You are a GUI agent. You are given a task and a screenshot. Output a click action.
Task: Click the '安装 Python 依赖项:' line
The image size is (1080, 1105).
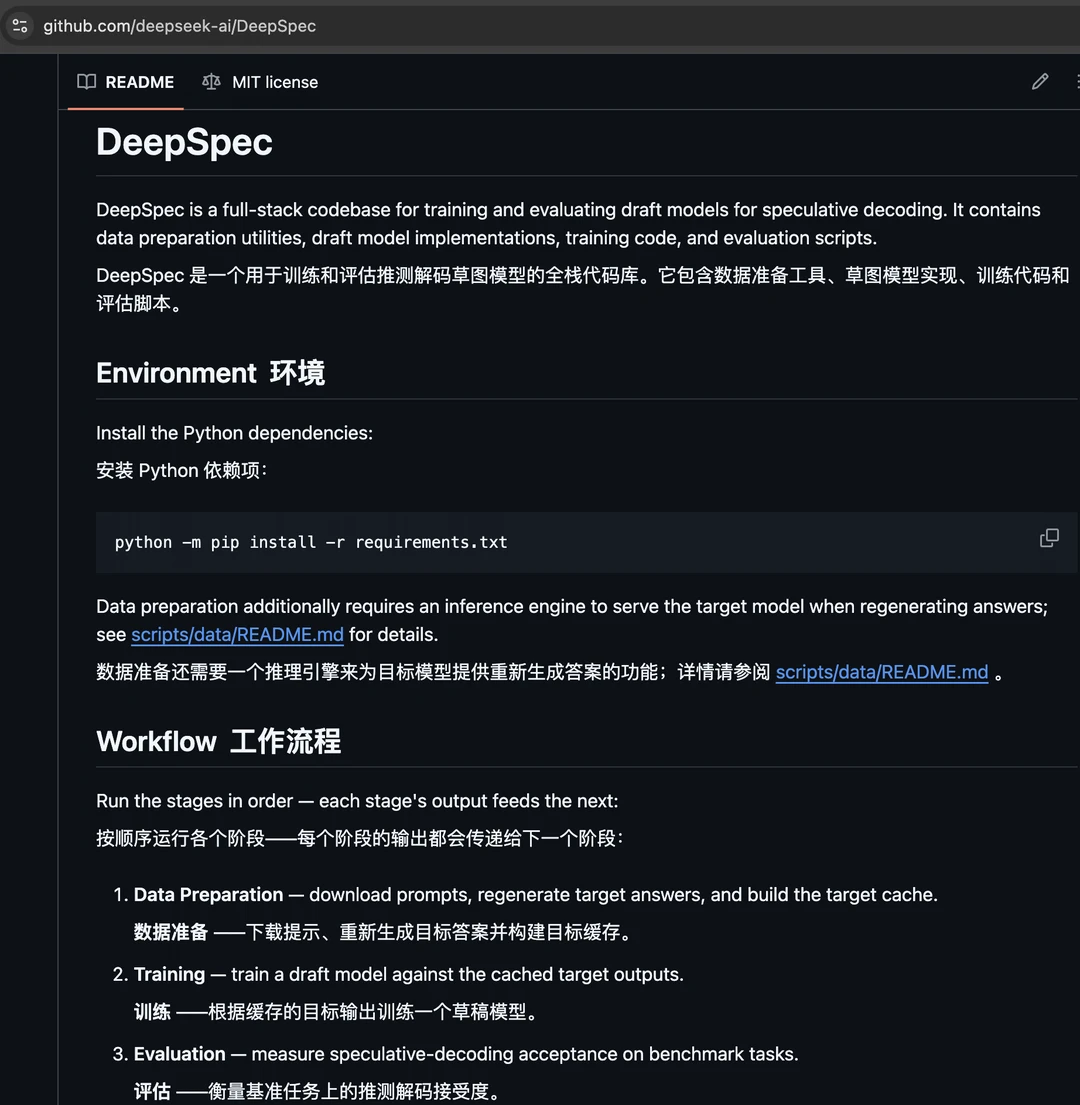[182, 470]
